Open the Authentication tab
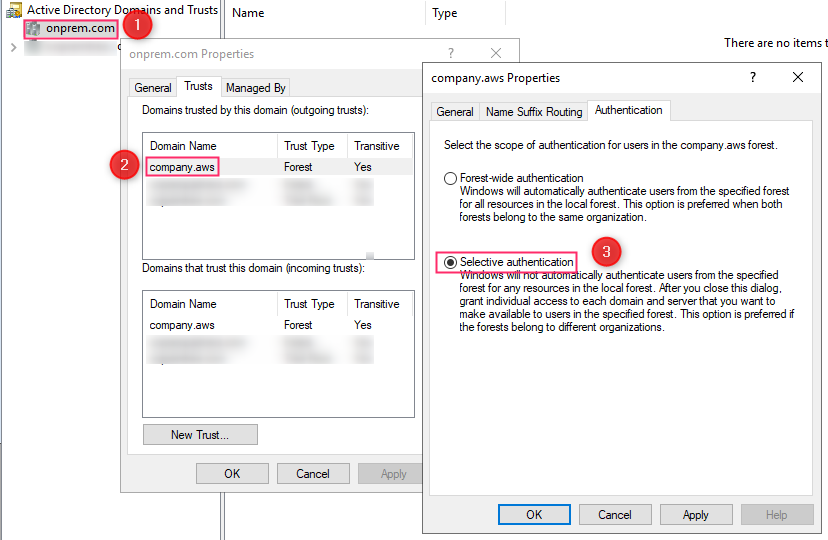This screenshot has width=828, height=540. [628, 110]
